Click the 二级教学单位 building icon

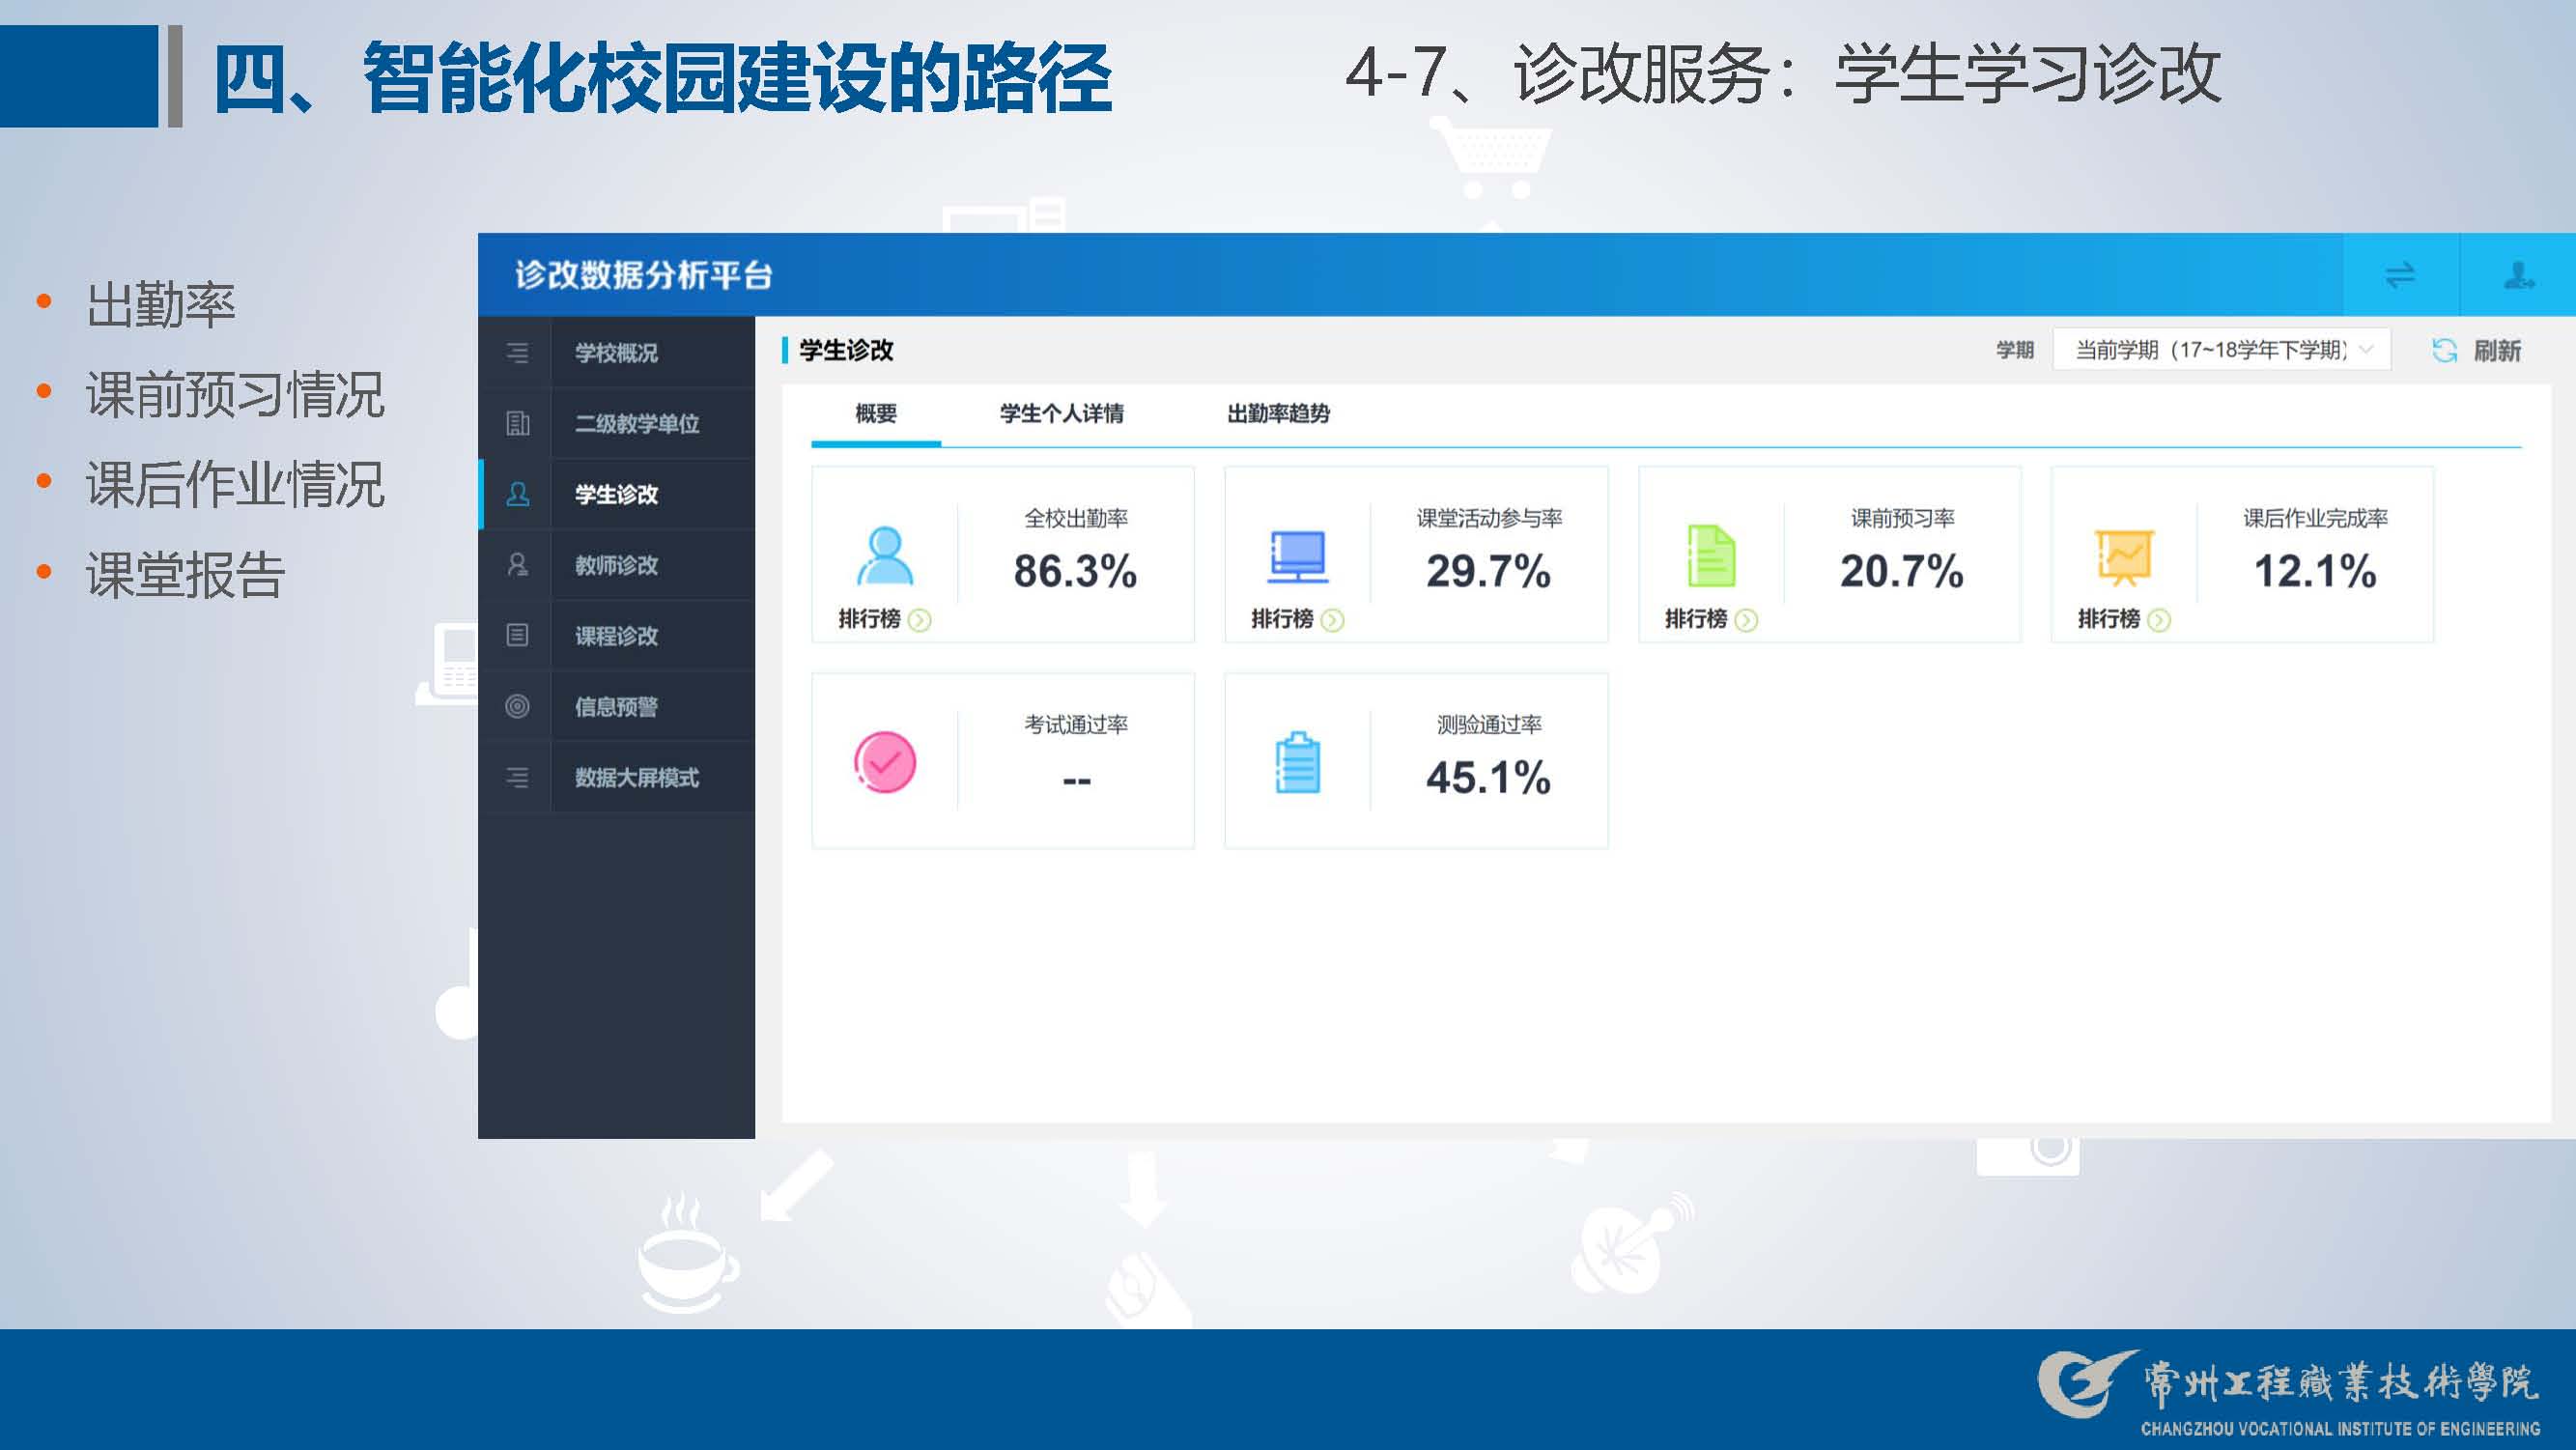[517, 423]
